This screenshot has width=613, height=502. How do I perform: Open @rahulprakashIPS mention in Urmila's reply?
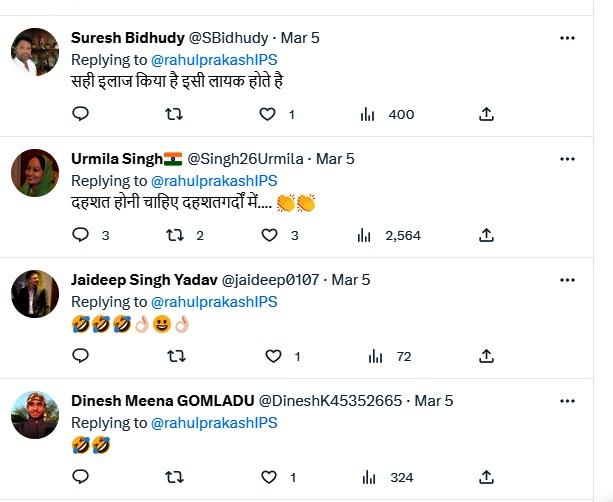click(213, 181)
